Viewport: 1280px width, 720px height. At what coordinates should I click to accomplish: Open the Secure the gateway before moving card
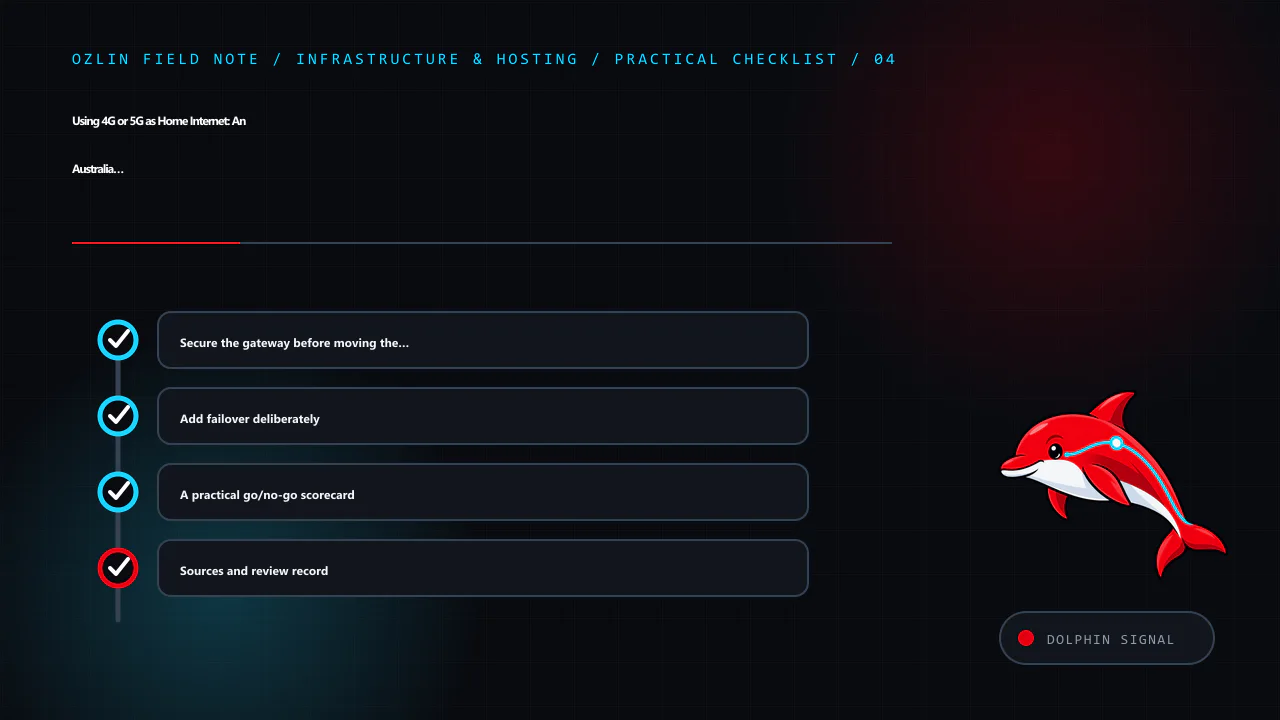483,340
